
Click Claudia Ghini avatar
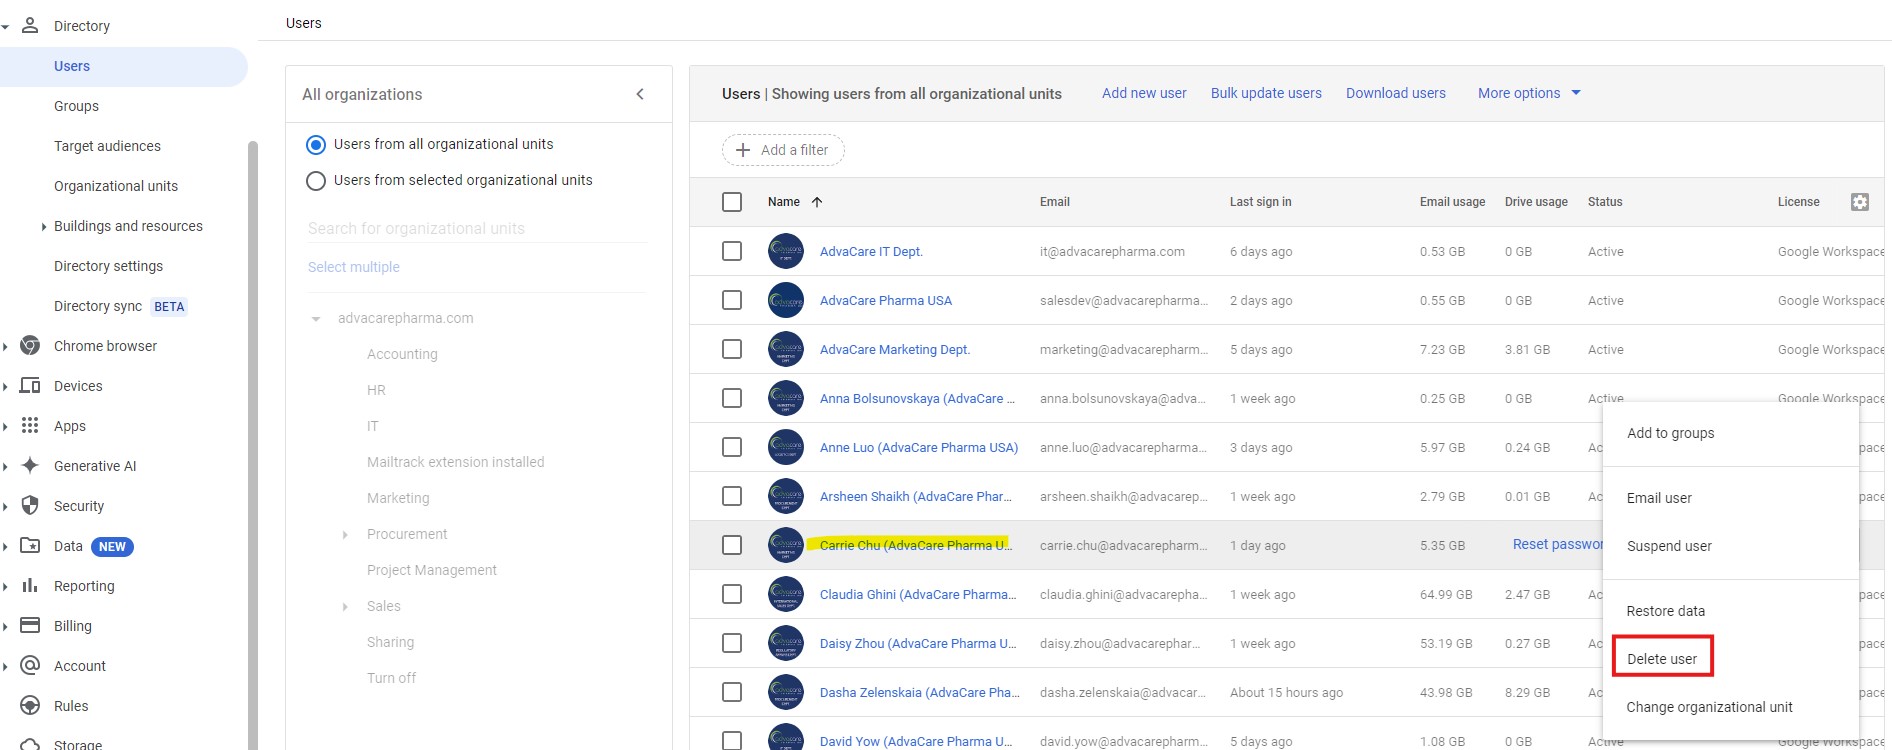coord(786,594)
